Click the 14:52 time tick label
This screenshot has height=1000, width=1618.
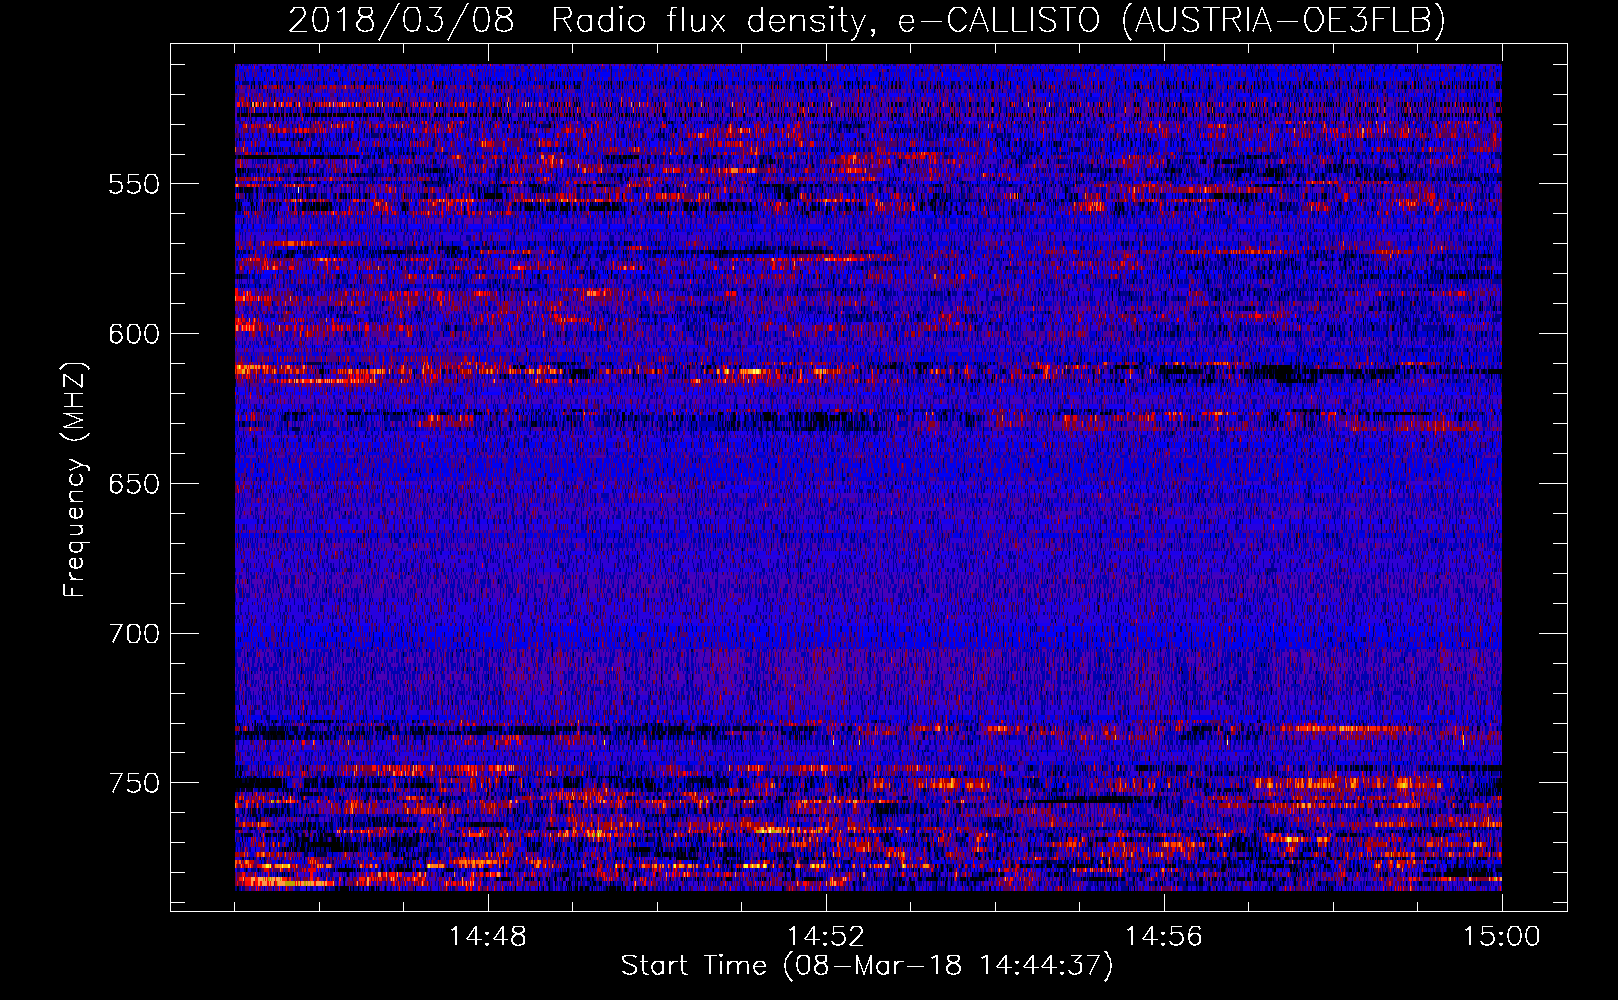coord(826,937)
